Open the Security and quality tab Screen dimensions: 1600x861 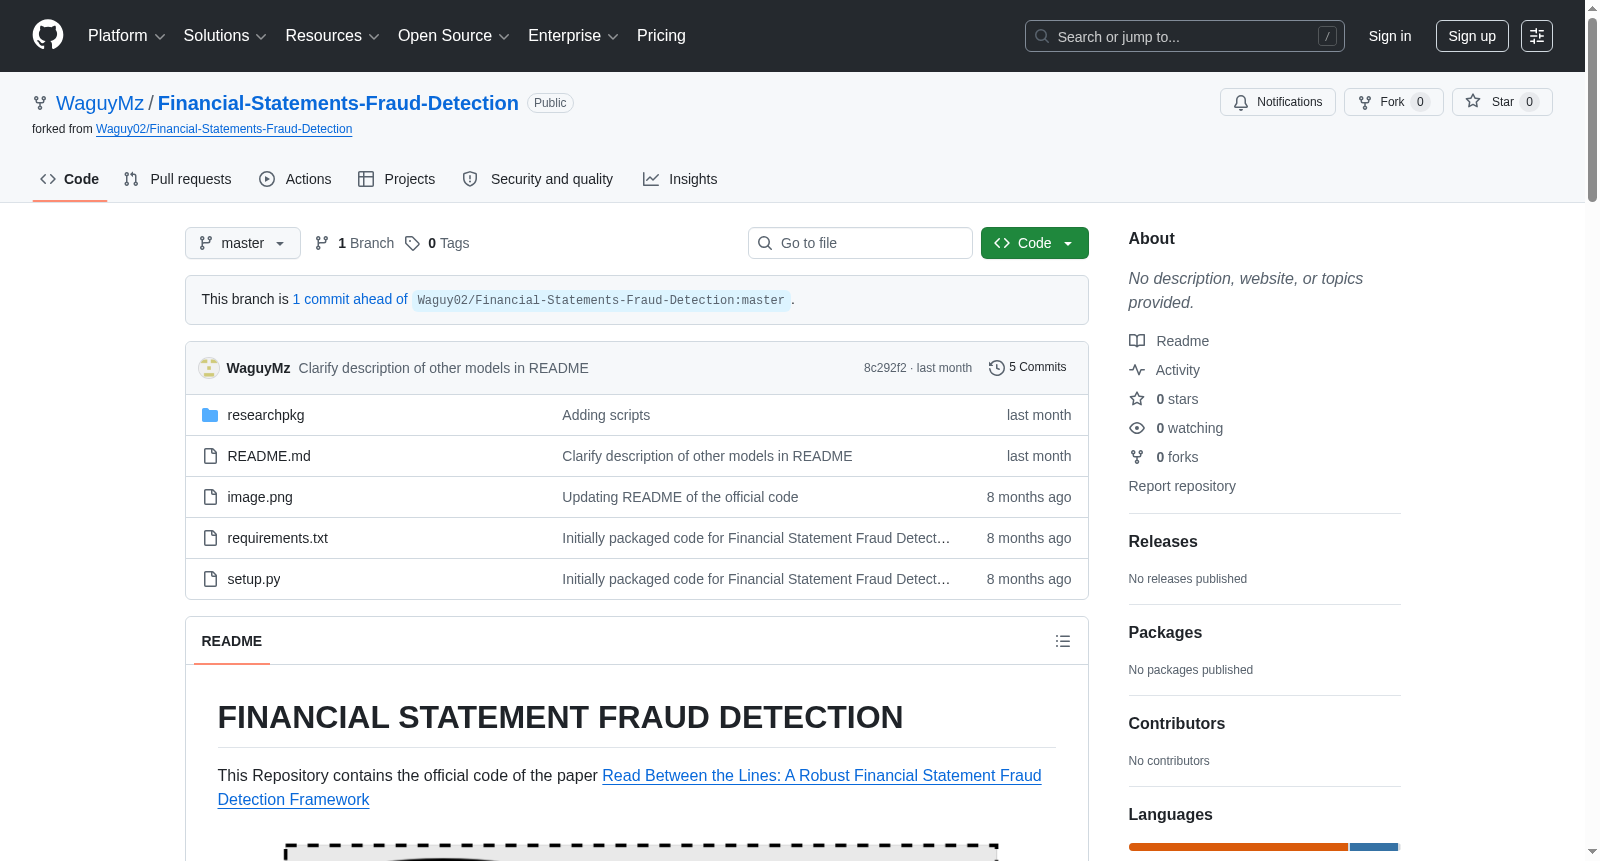538,179
